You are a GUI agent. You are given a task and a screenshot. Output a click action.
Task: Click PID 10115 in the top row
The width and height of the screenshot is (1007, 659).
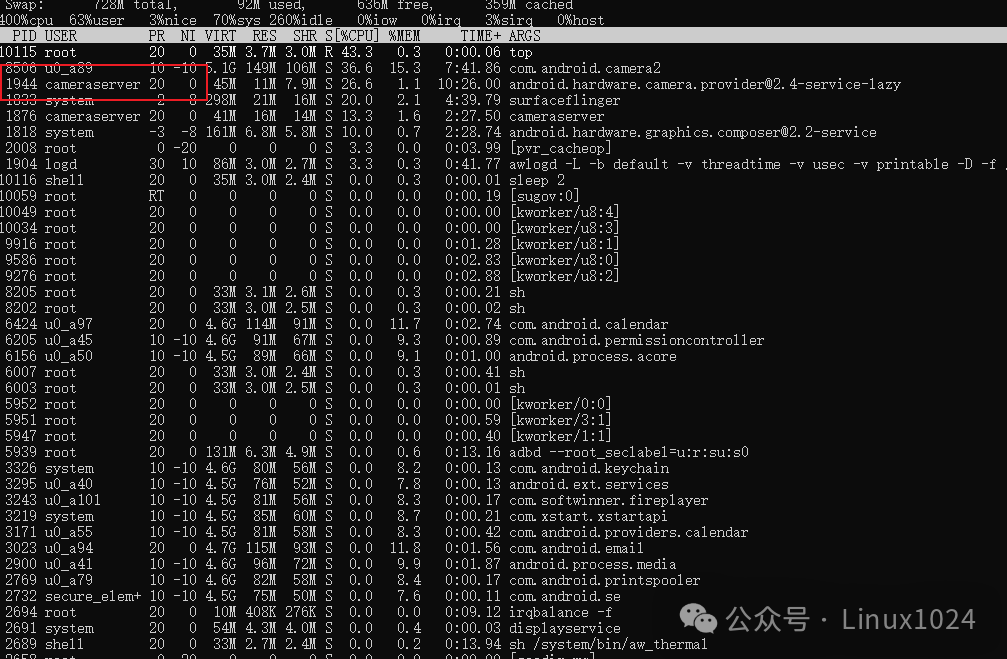tap(19, 52)
